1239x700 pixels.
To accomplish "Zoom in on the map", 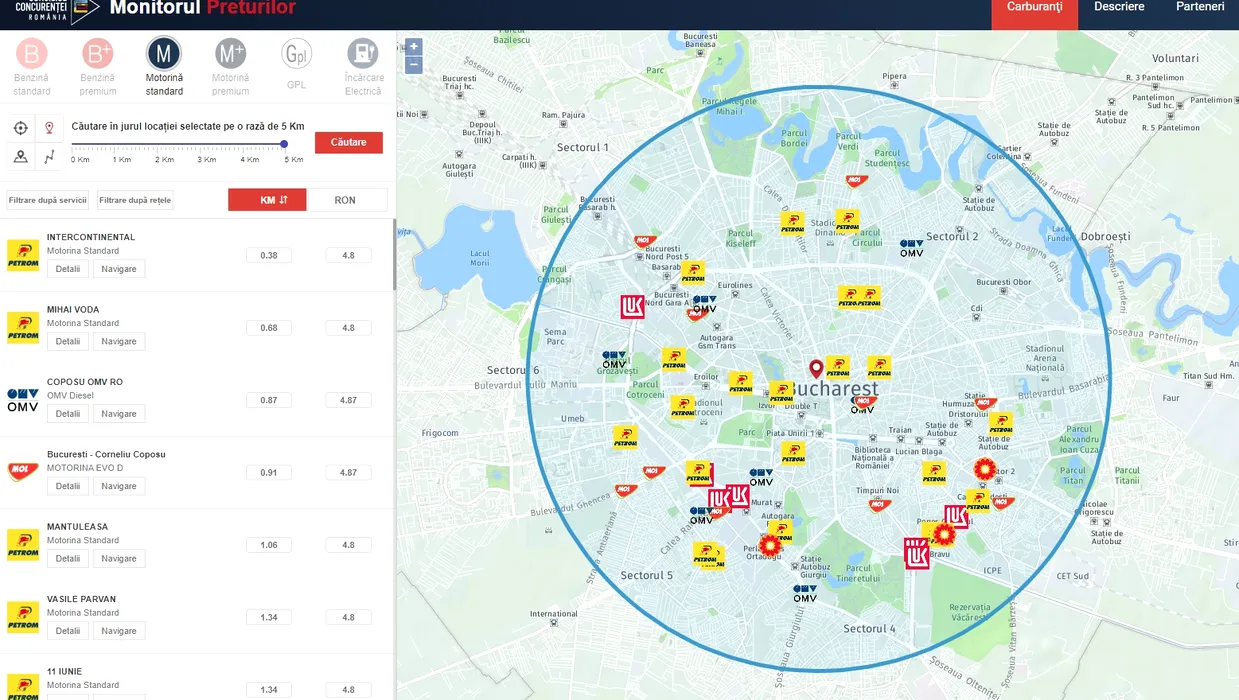I will 414,47.
